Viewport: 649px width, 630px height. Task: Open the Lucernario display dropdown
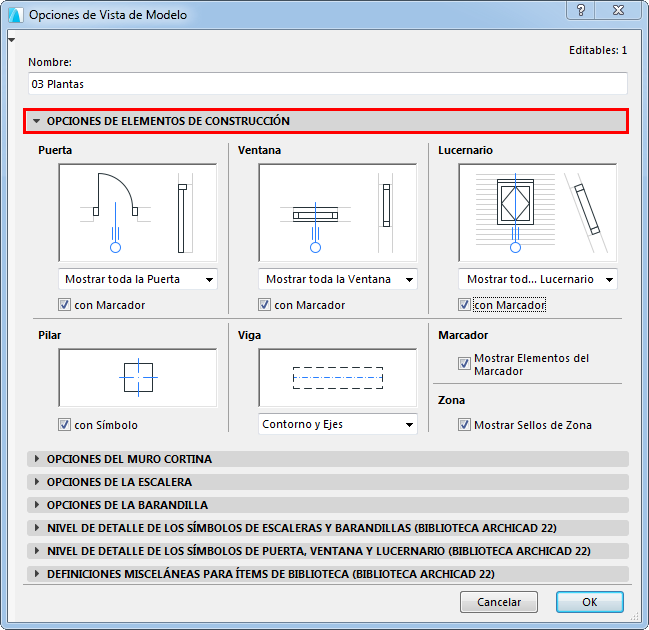coord(538,279)
